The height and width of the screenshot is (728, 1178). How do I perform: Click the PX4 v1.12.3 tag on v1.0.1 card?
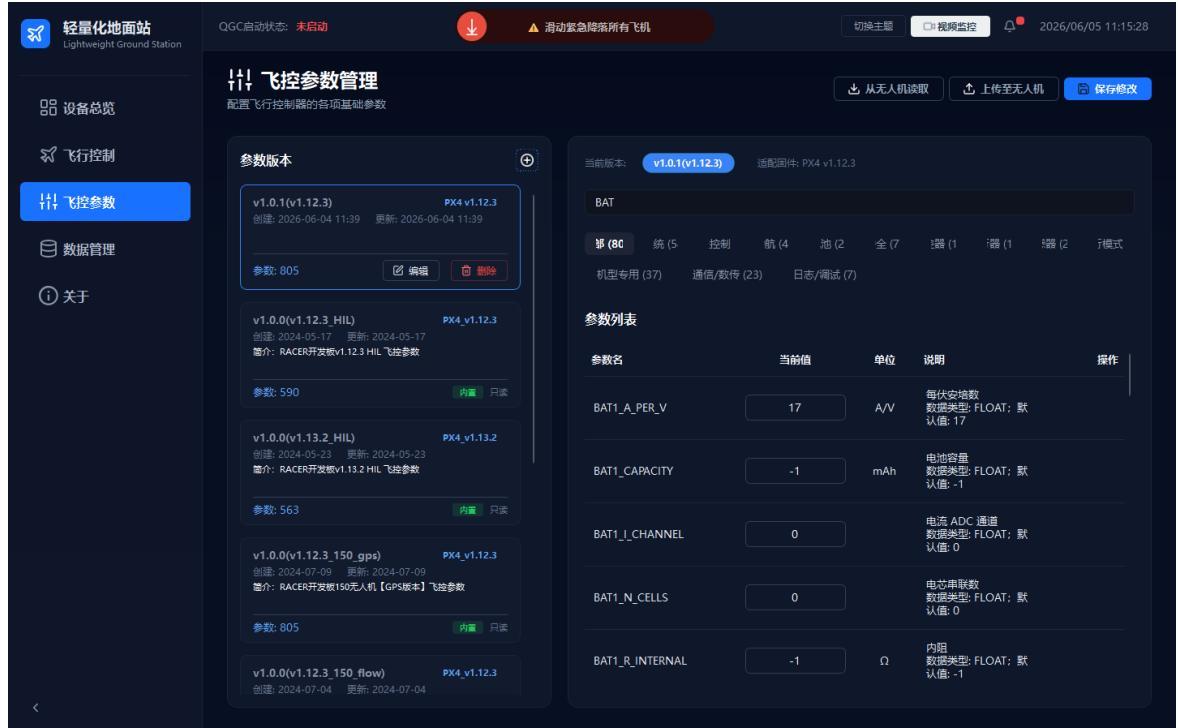(470, 203)
